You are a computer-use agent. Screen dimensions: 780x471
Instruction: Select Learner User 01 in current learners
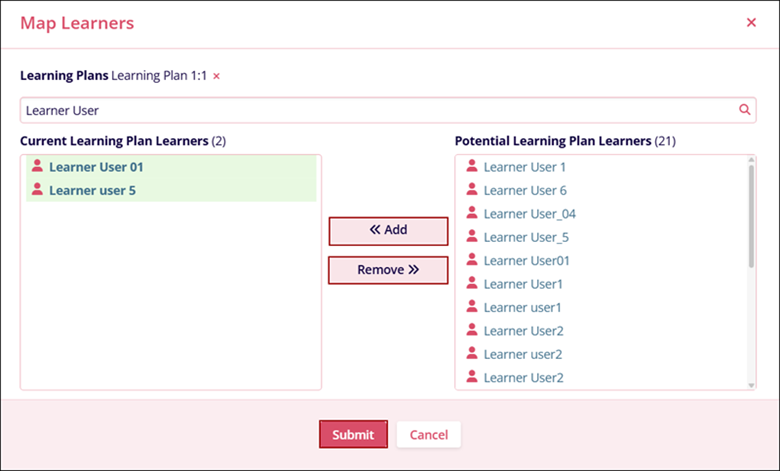(x=96, y=167)
